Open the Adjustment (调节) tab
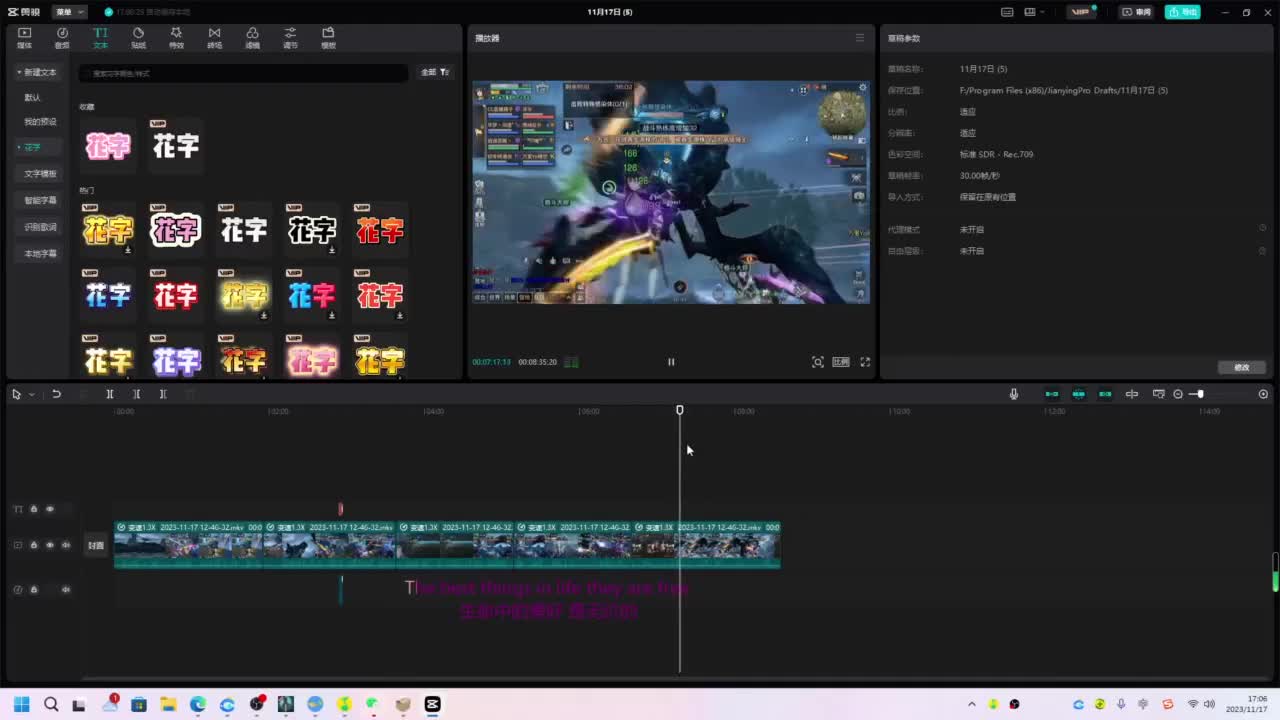 click(290, 38)
